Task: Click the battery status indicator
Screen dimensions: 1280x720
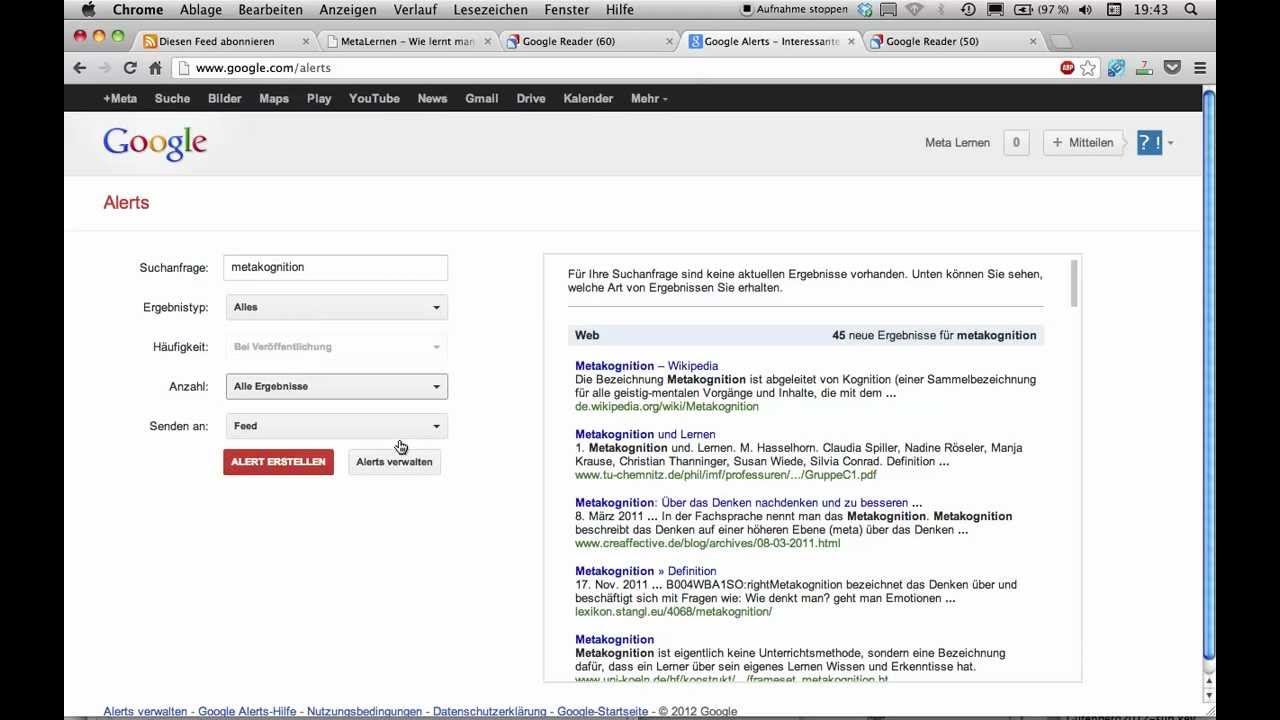Action: tap(1041, 9)
